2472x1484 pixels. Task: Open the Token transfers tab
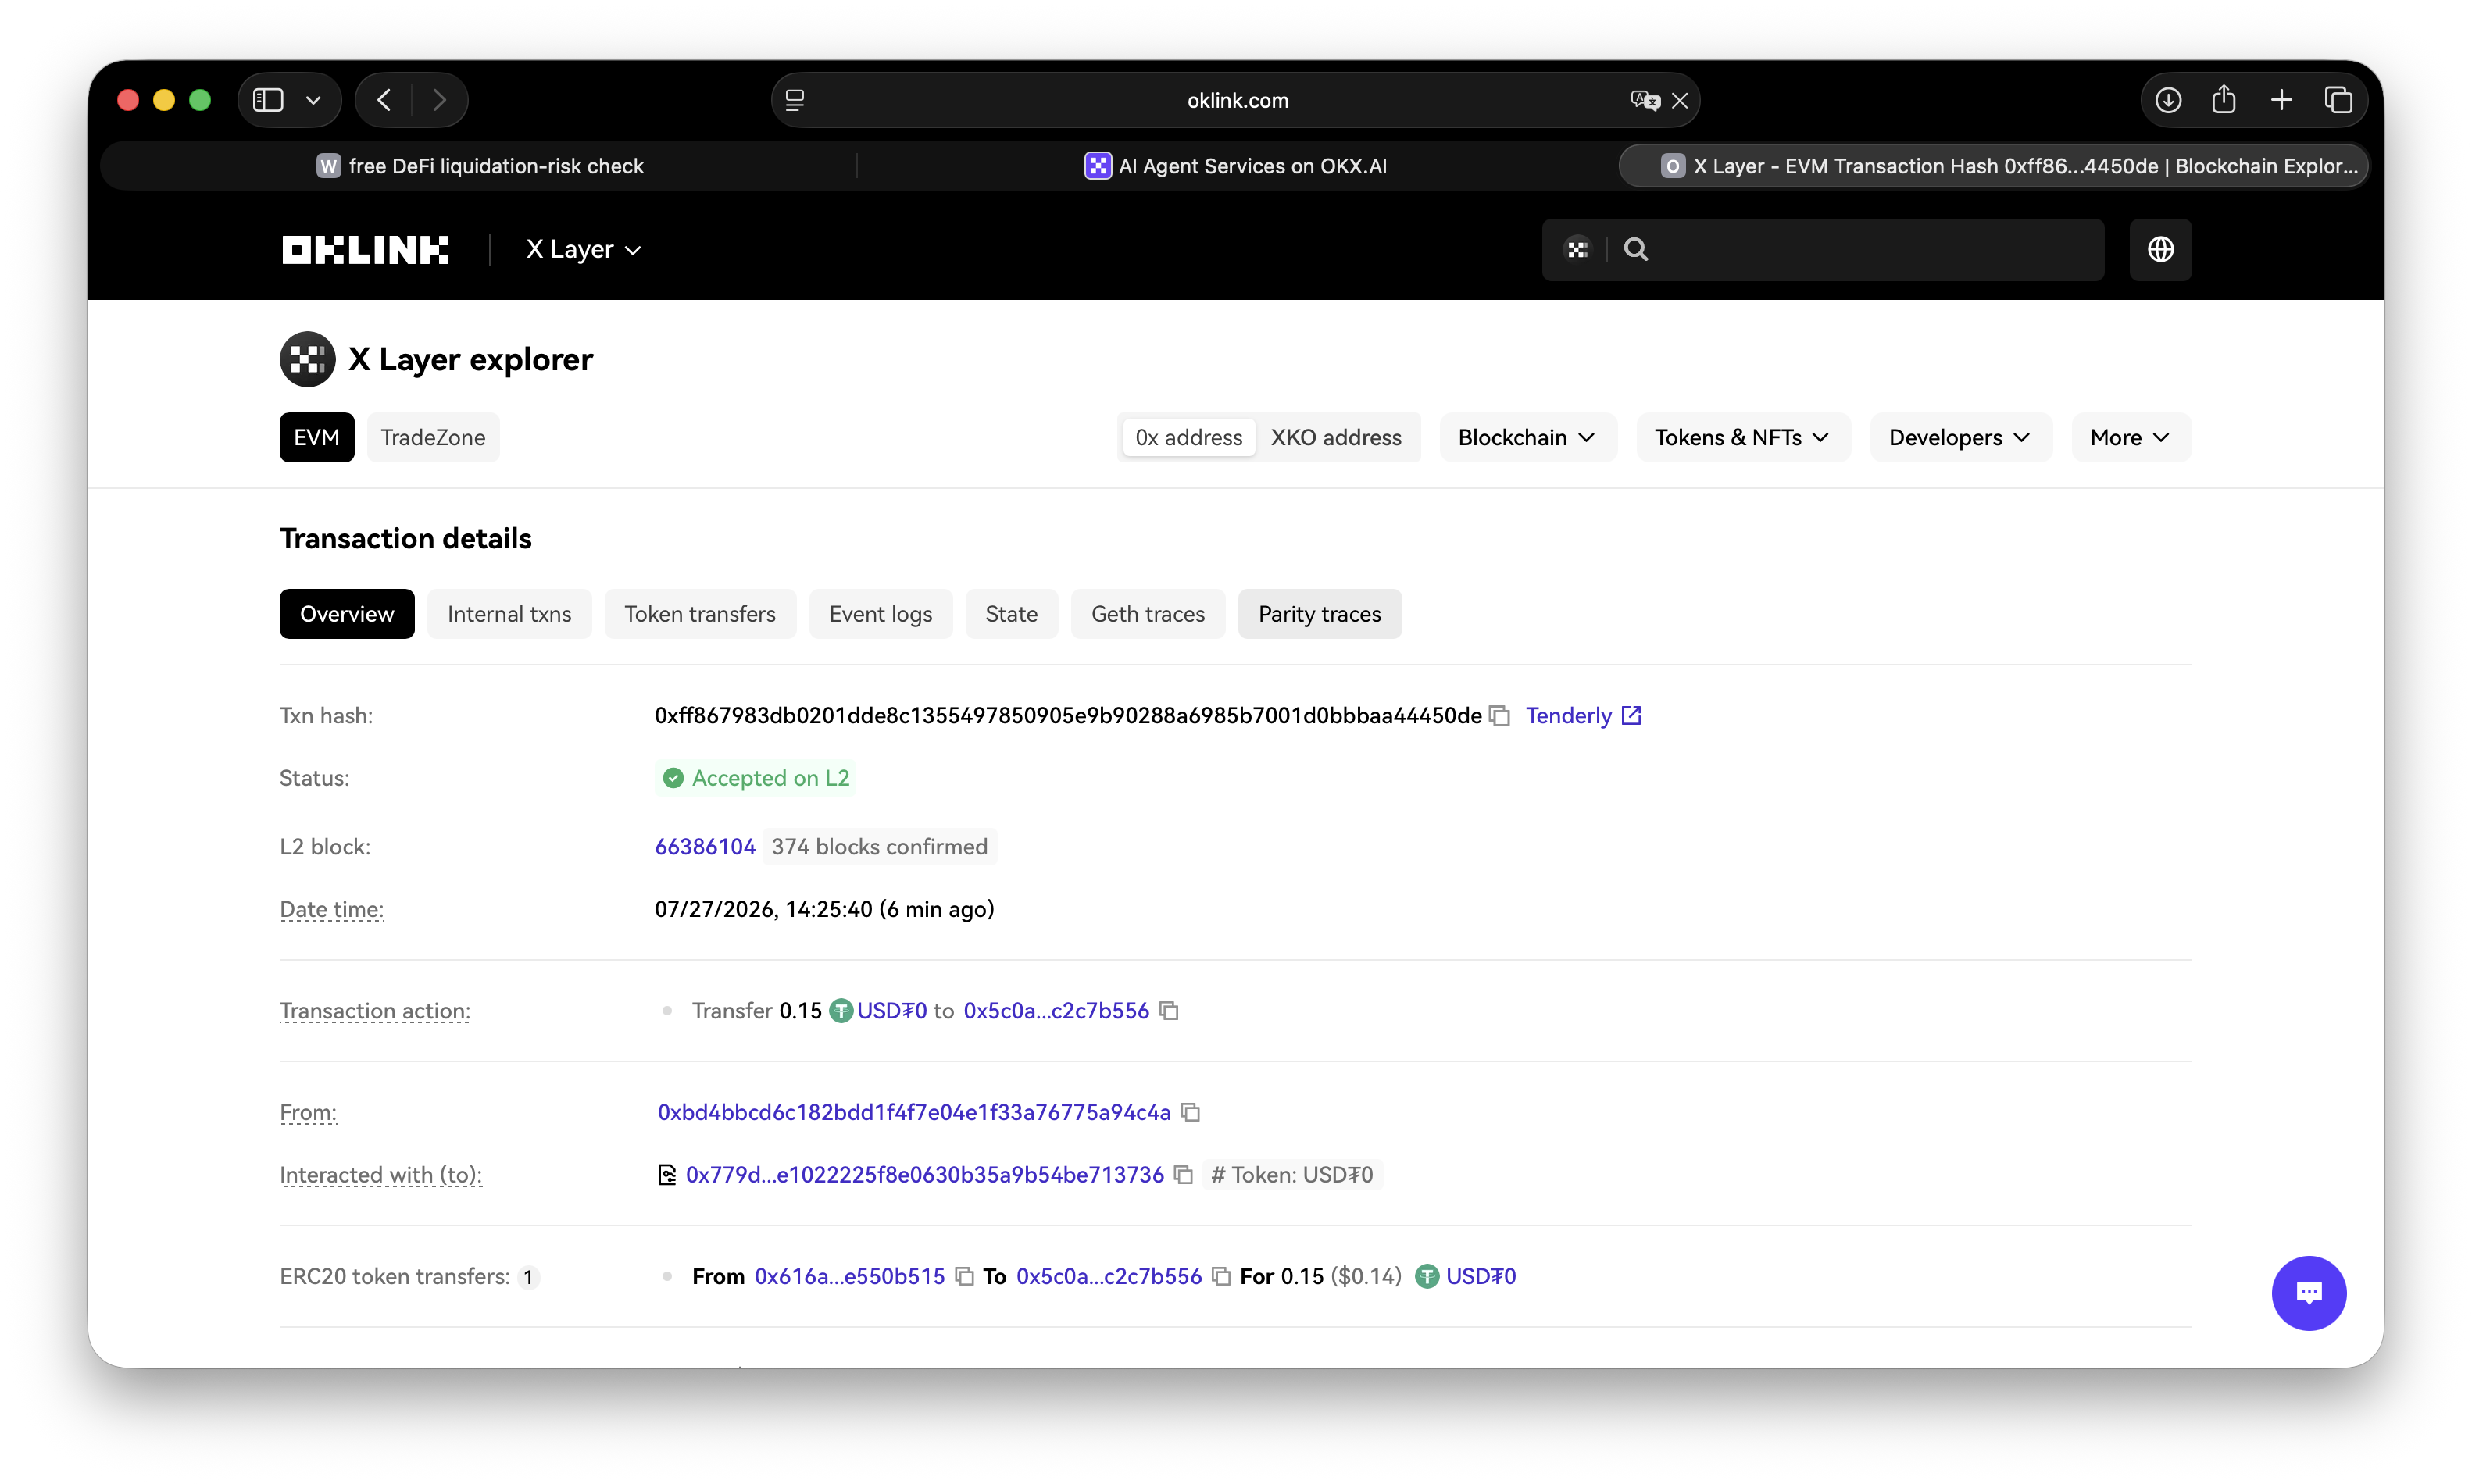click(700, 614)
